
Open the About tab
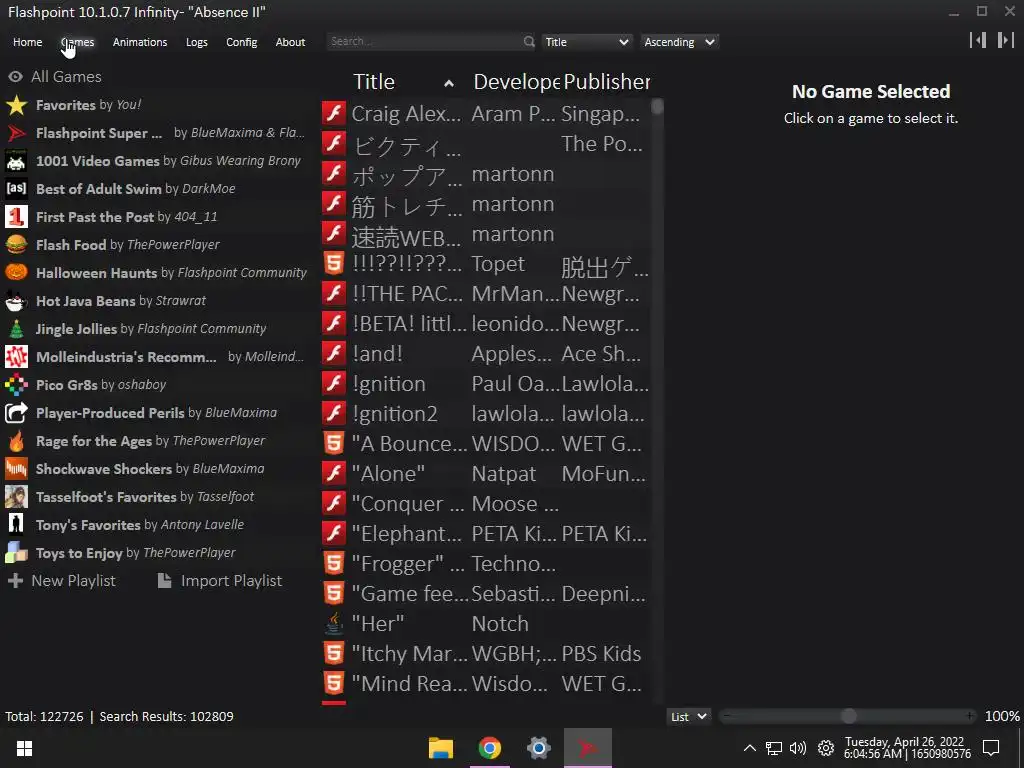pos(290,42)
